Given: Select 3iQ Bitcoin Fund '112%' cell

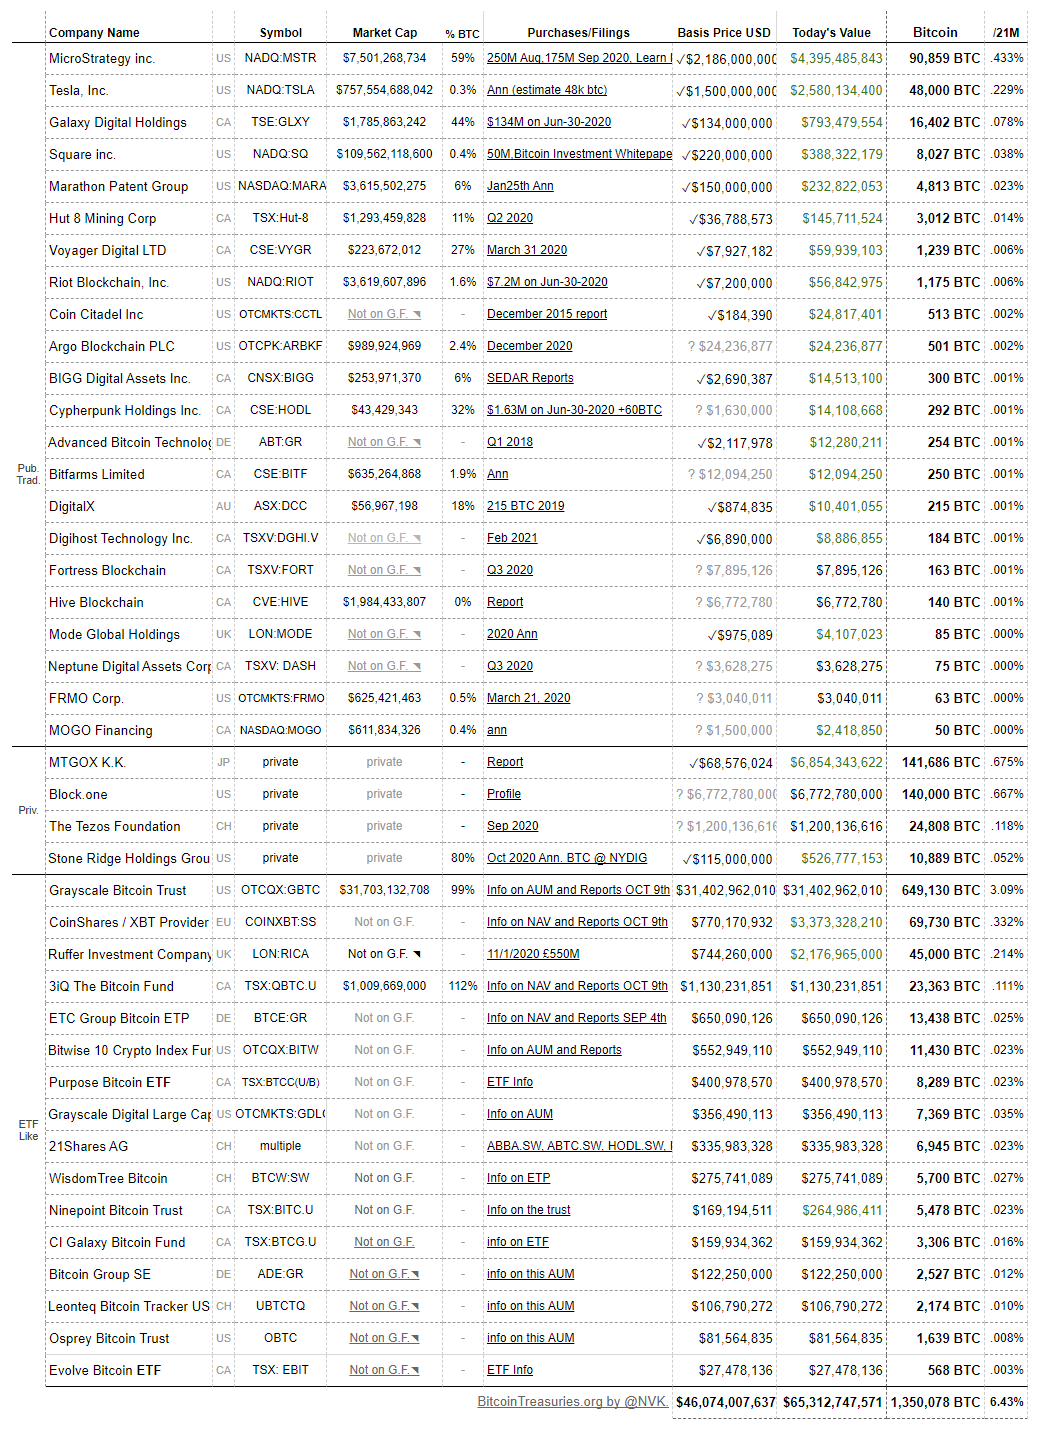Looking at the screenshot, I should (463, 986).
